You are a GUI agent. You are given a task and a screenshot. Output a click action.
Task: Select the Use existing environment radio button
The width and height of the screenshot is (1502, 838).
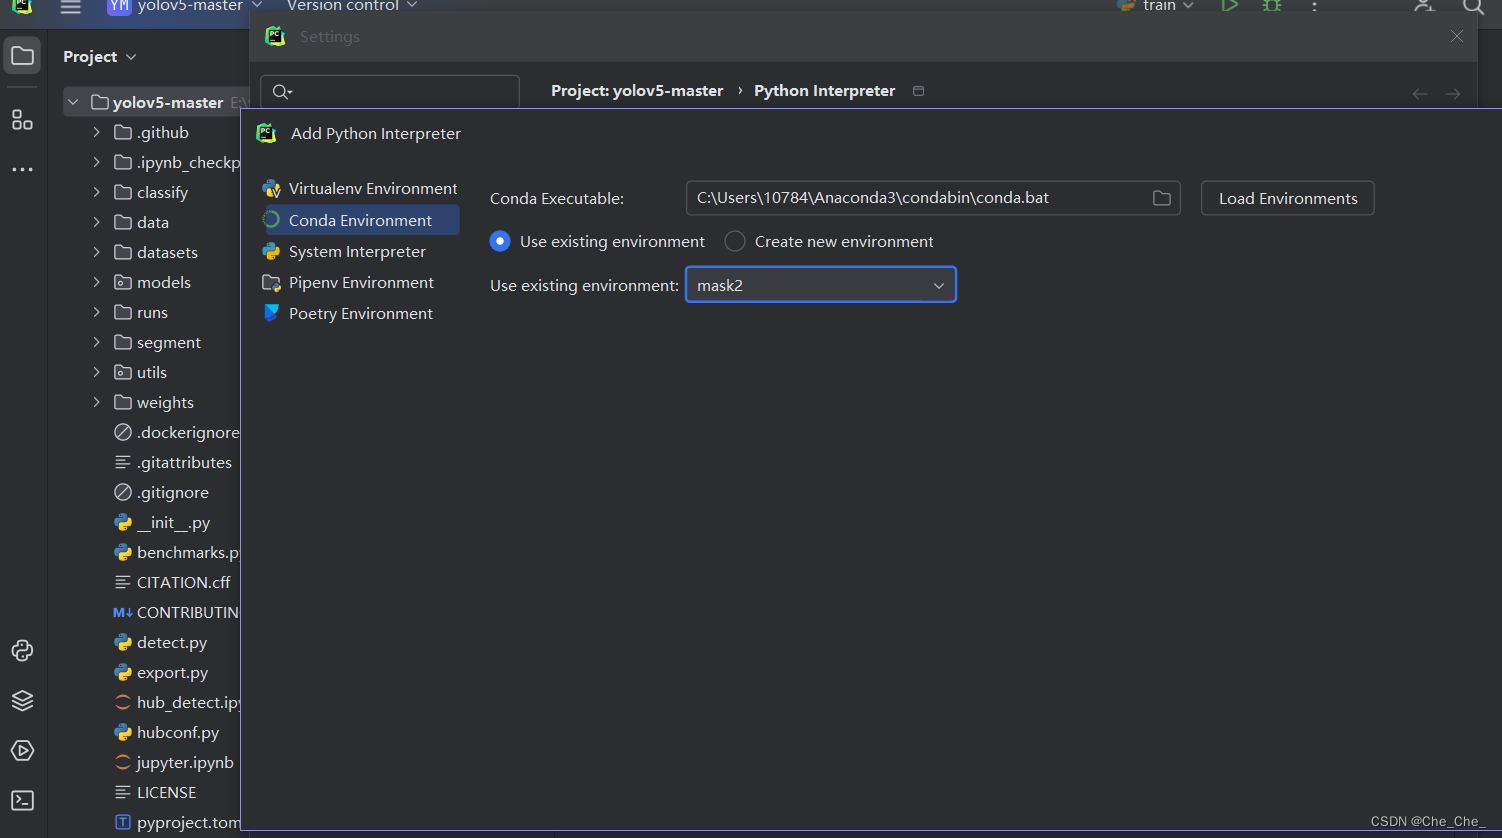click(500, 241)
